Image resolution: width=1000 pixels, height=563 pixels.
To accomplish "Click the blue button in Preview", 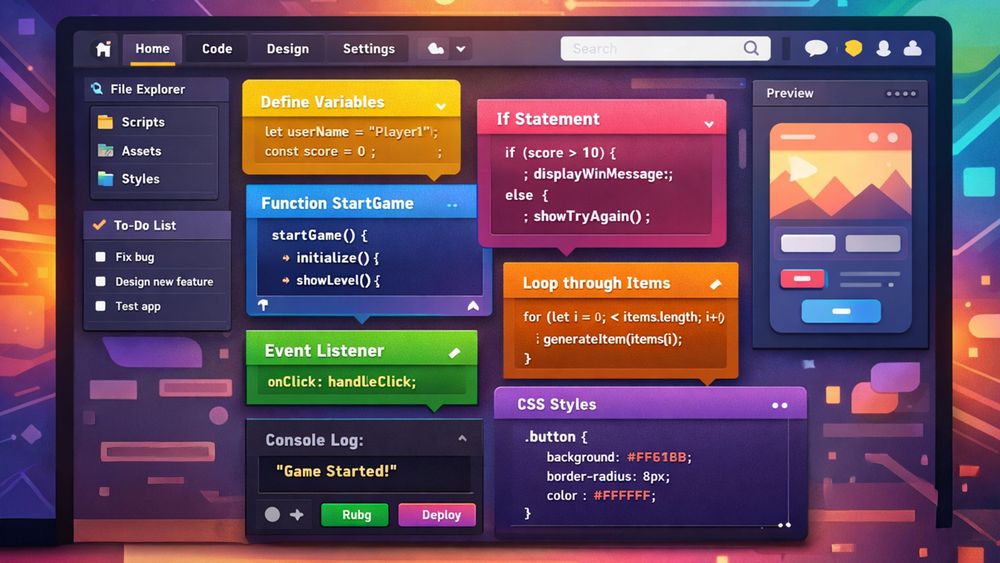I will [841, 311].
